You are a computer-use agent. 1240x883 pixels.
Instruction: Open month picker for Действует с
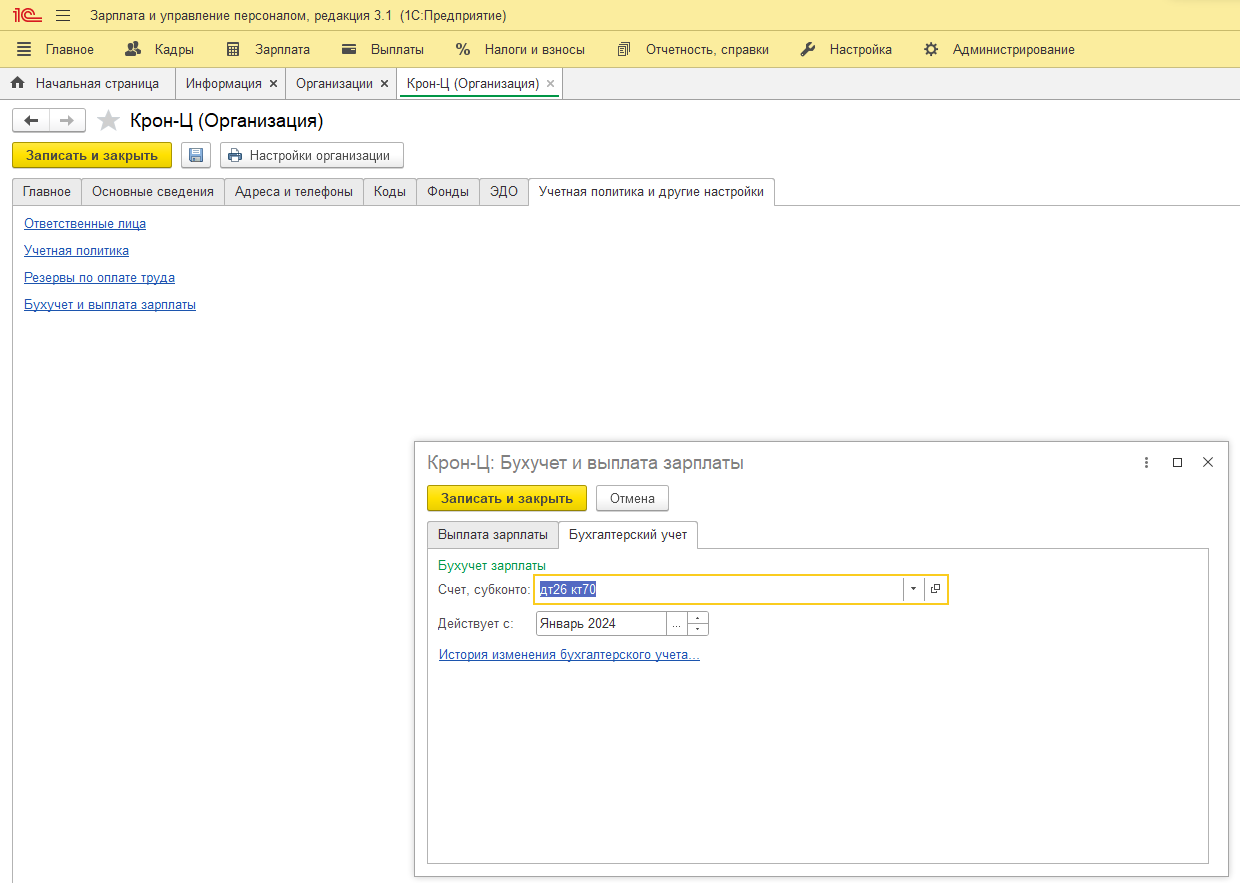click(x=677, y=623)
